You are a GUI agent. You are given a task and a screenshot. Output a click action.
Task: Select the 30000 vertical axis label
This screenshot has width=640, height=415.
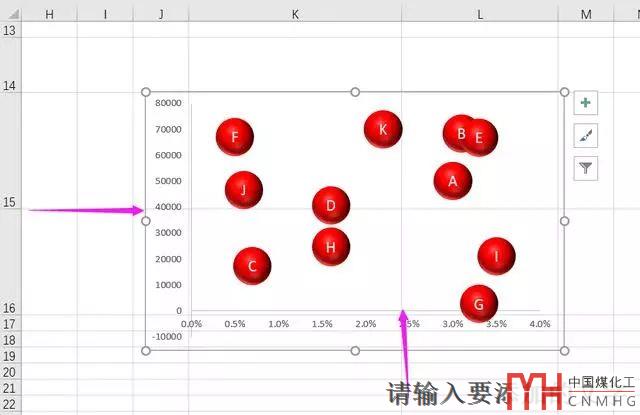168,233
